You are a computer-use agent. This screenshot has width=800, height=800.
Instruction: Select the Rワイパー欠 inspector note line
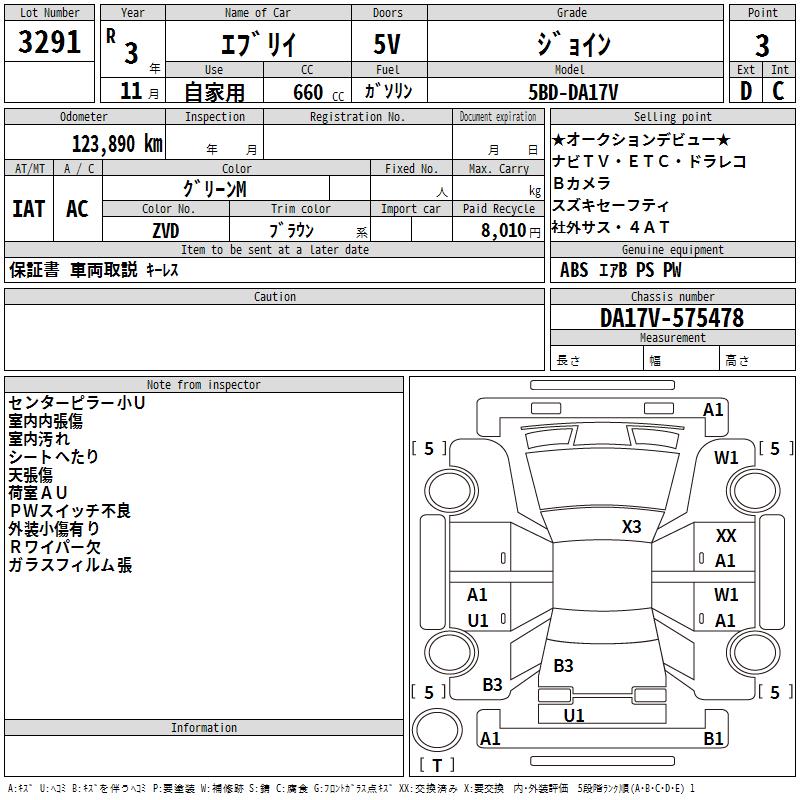click(x=55, y=547)
